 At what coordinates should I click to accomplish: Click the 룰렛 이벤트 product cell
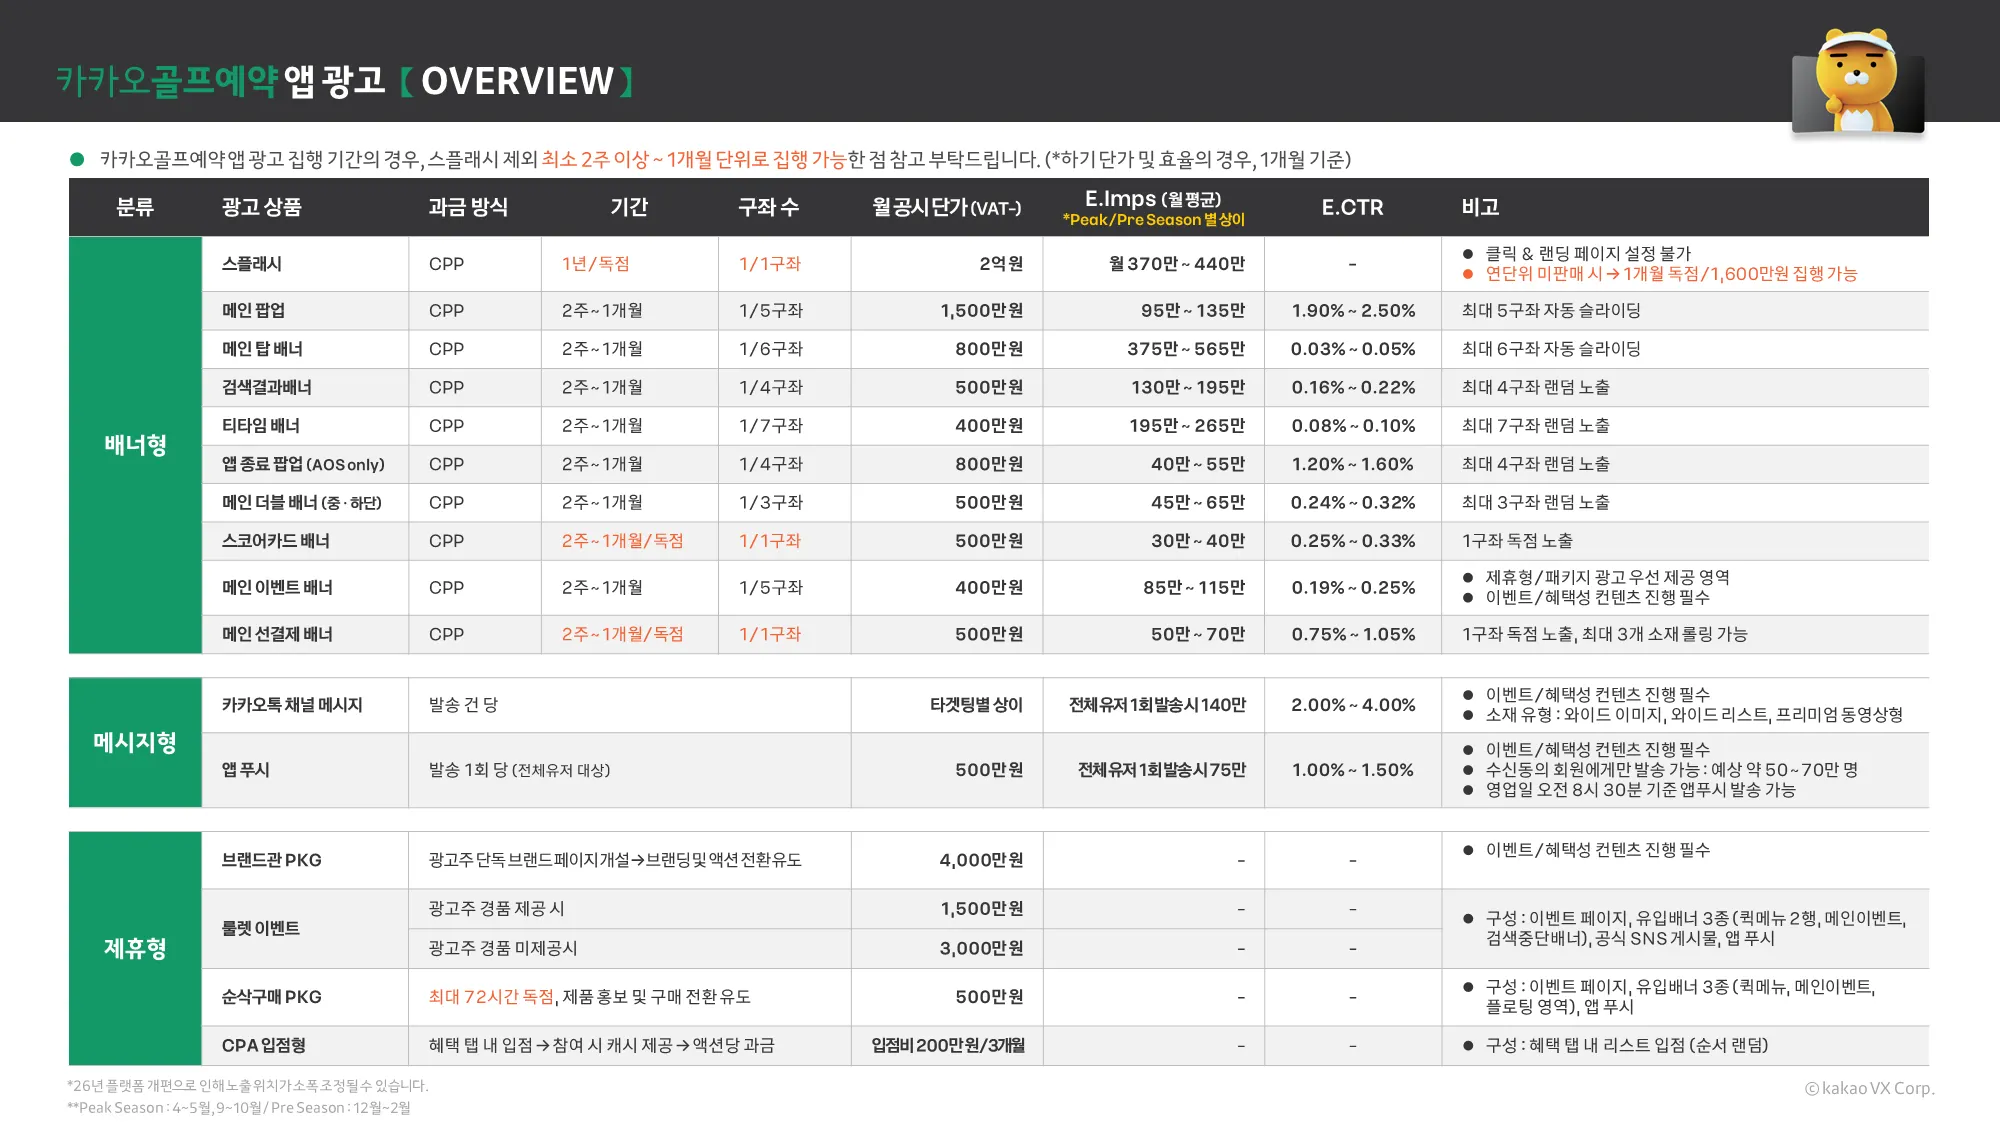(x=261, y=928)
